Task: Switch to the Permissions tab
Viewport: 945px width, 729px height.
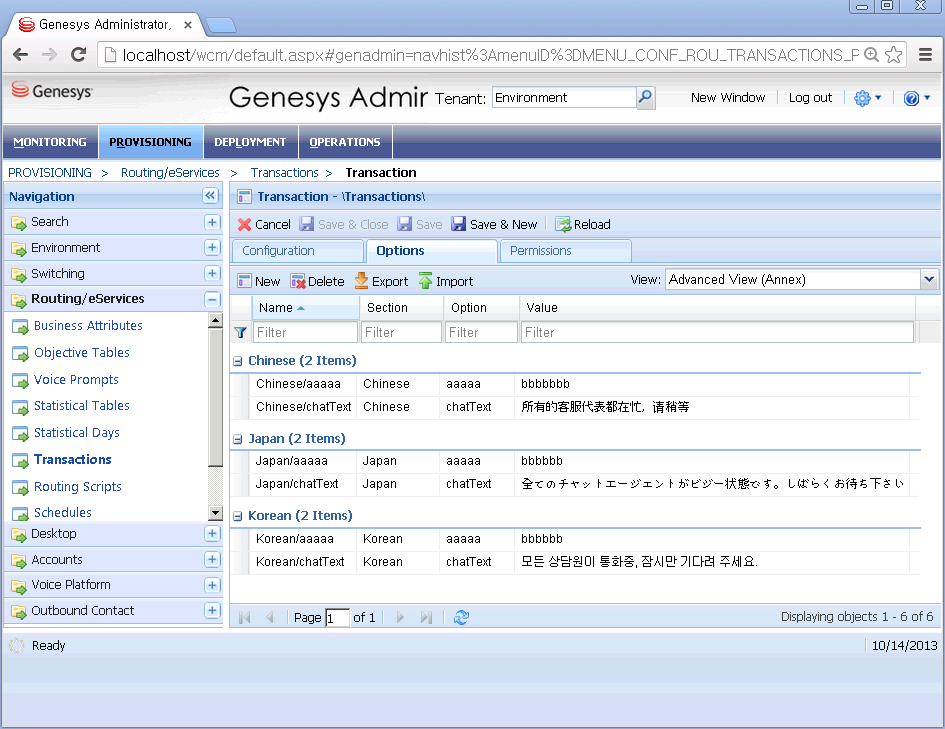Action: point(541,251)
